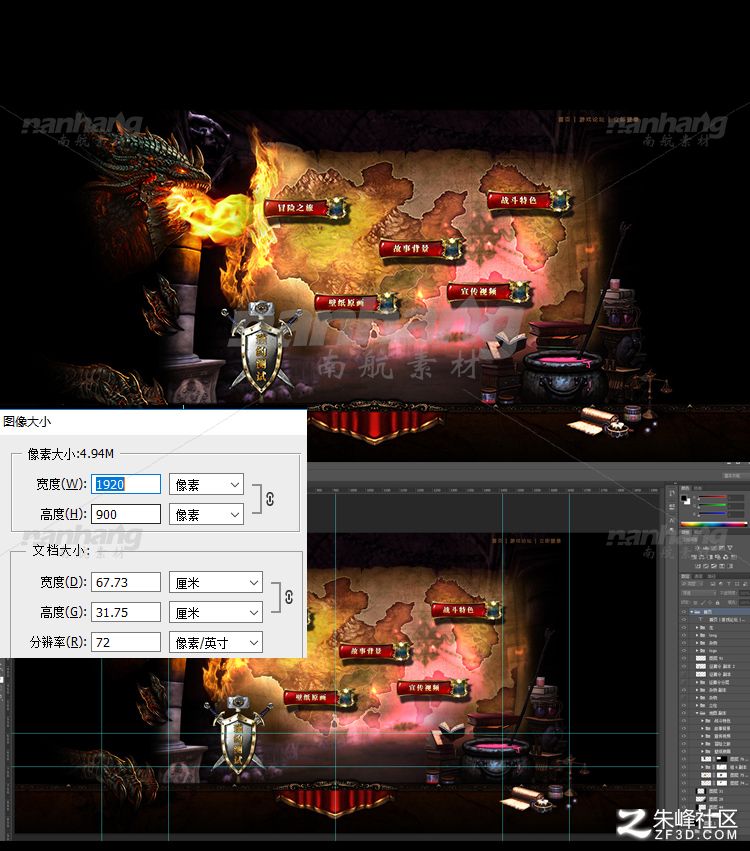Open document height 厘米 unit dropdown
This screenshot has width=750, height=851.
[x=216, y=612]
